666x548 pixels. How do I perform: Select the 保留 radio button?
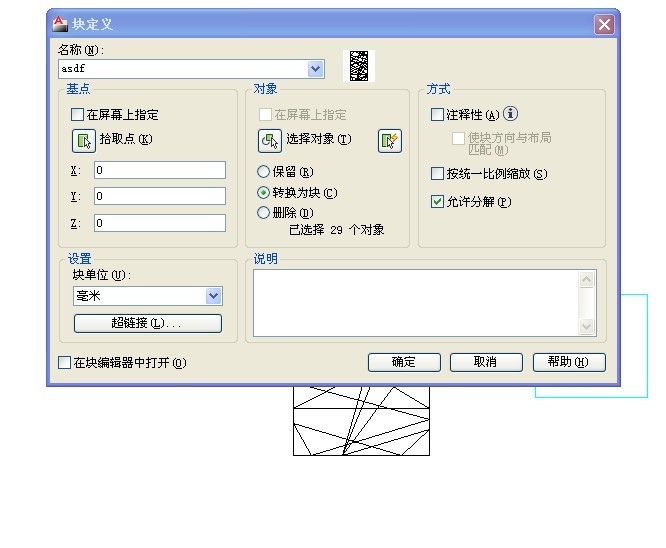tap(263, 172)
